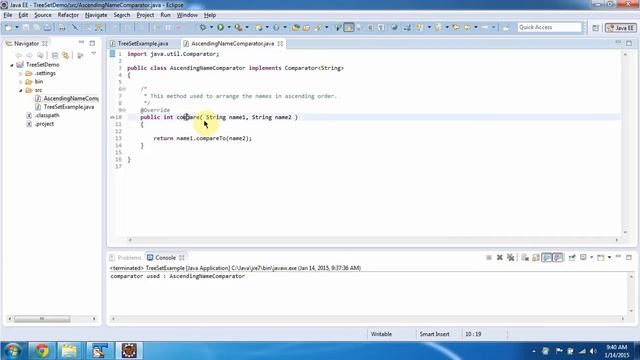Collapse the src folder
Viewport: 640px width, 360px height.
pos(20,90)
